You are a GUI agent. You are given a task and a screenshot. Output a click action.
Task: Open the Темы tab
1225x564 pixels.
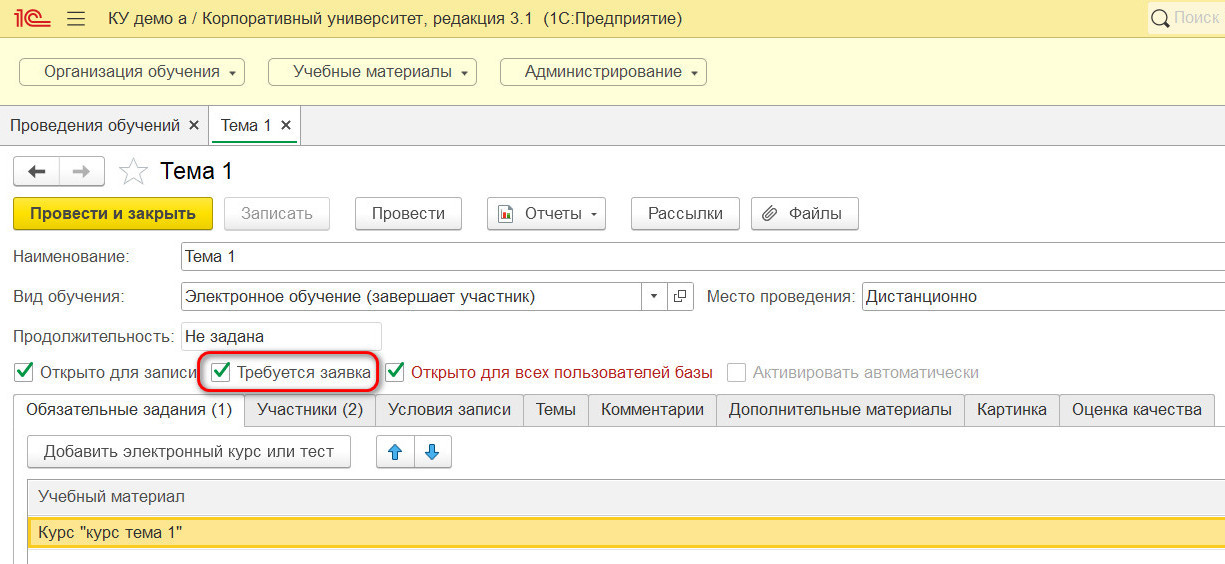tap(555, 410)
